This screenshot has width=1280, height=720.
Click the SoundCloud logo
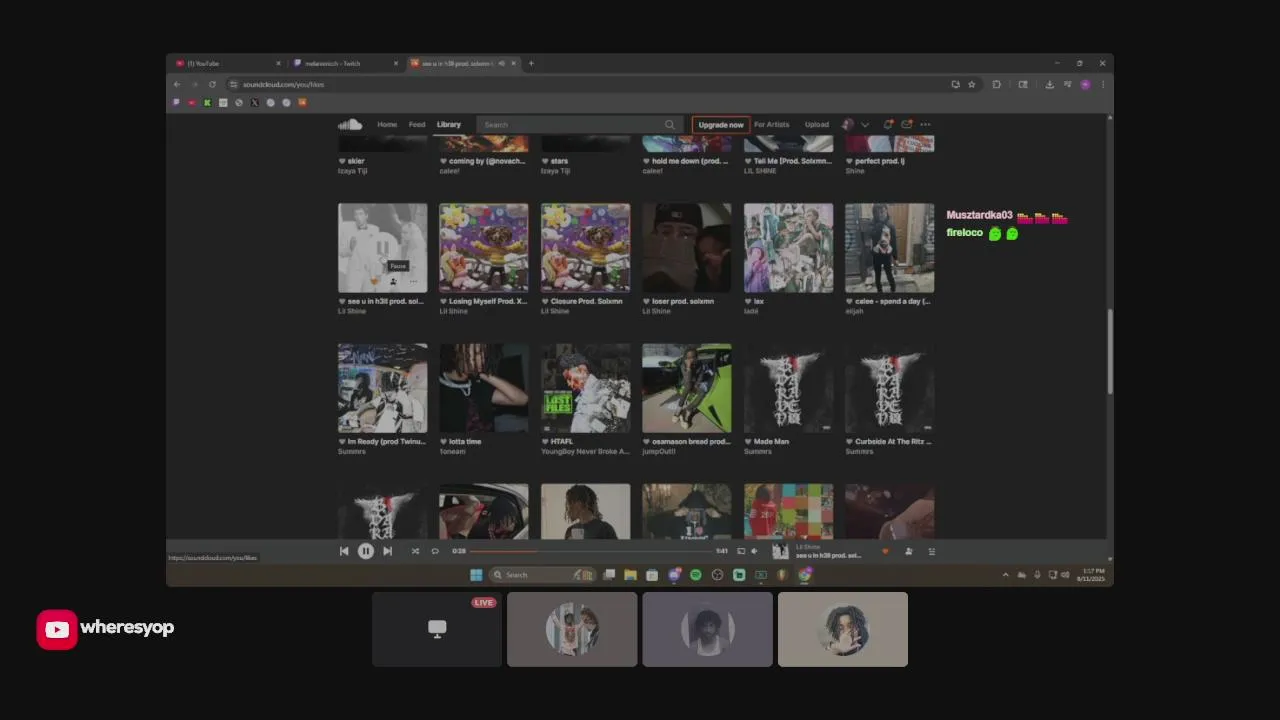point(350,124)
